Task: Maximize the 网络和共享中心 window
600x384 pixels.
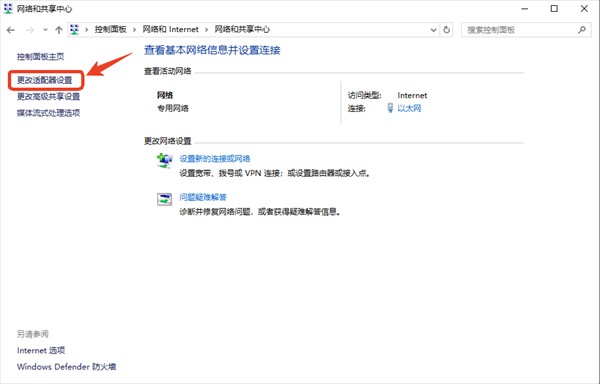Action: (554, 9)
